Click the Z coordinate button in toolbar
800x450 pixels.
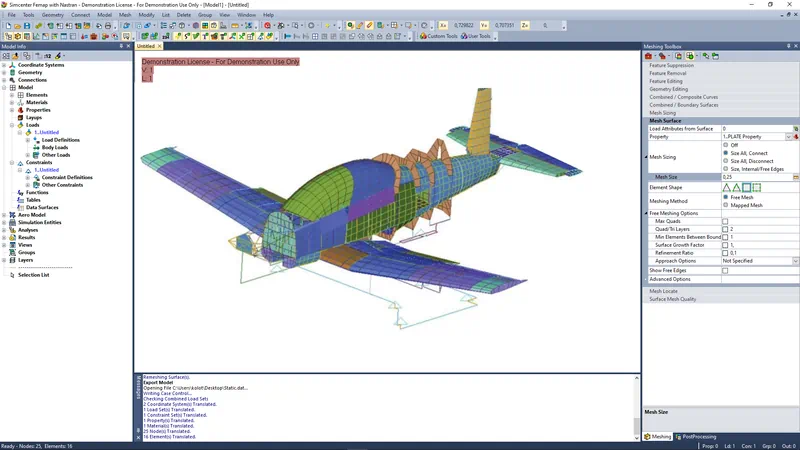(x=524, y=26)
